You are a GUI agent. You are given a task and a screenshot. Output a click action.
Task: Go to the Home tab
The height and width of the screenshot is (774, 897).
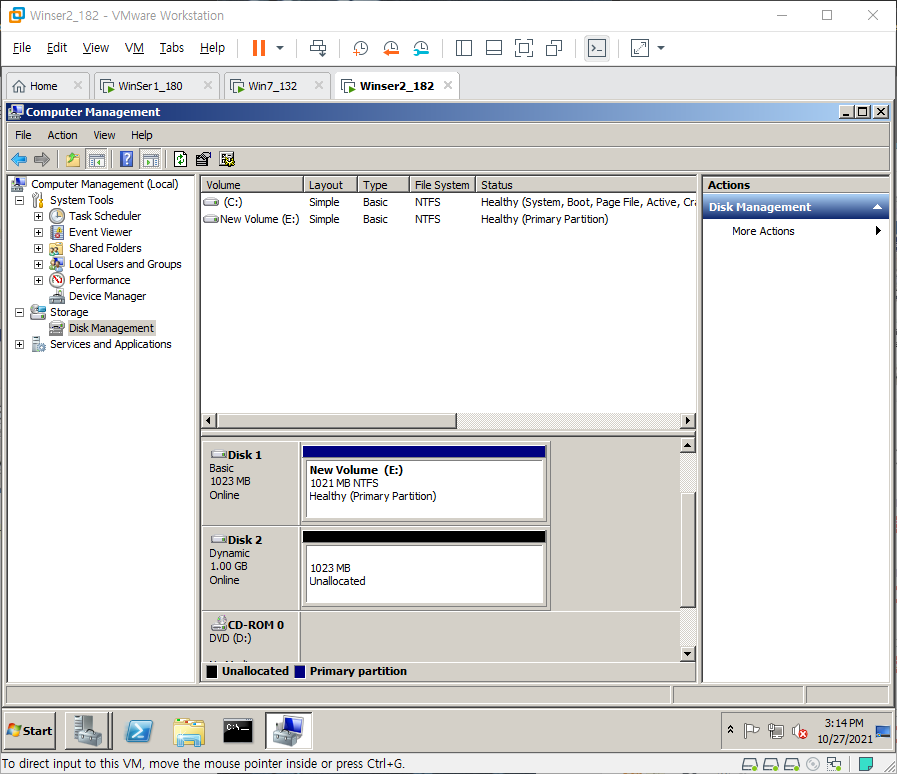pyautogui.click(x=43, y=86)
